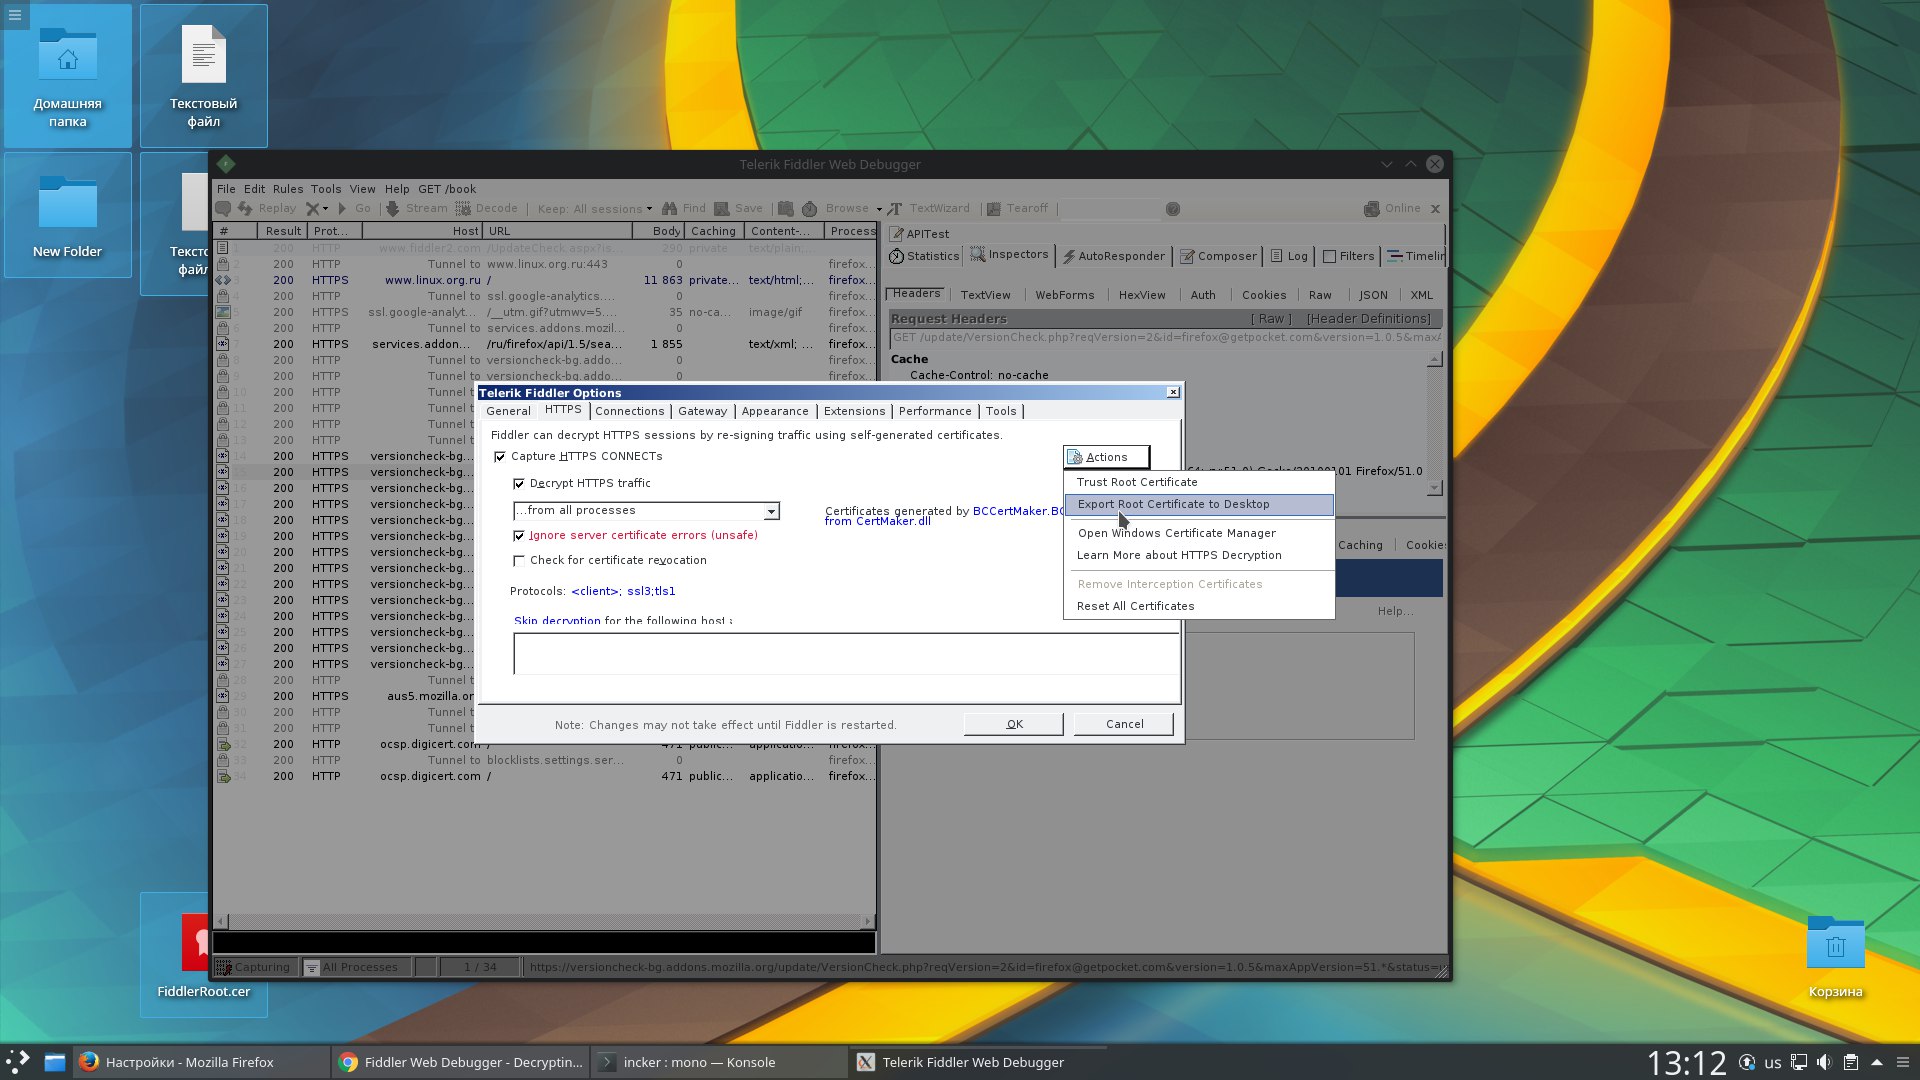Open the volume control tray icon
The image size is (1920, 1080).
coord(1824,1062)
